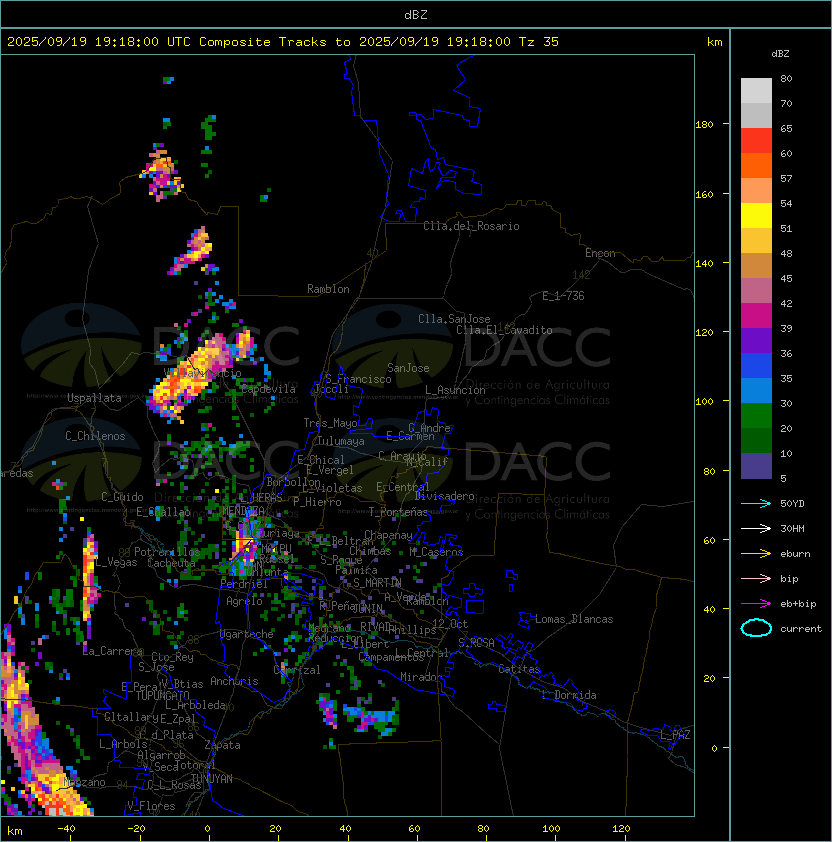Click the magenta eb+bip arrow legend icon
The height and width of the screenshot is (842, 832).
(756, 604)
